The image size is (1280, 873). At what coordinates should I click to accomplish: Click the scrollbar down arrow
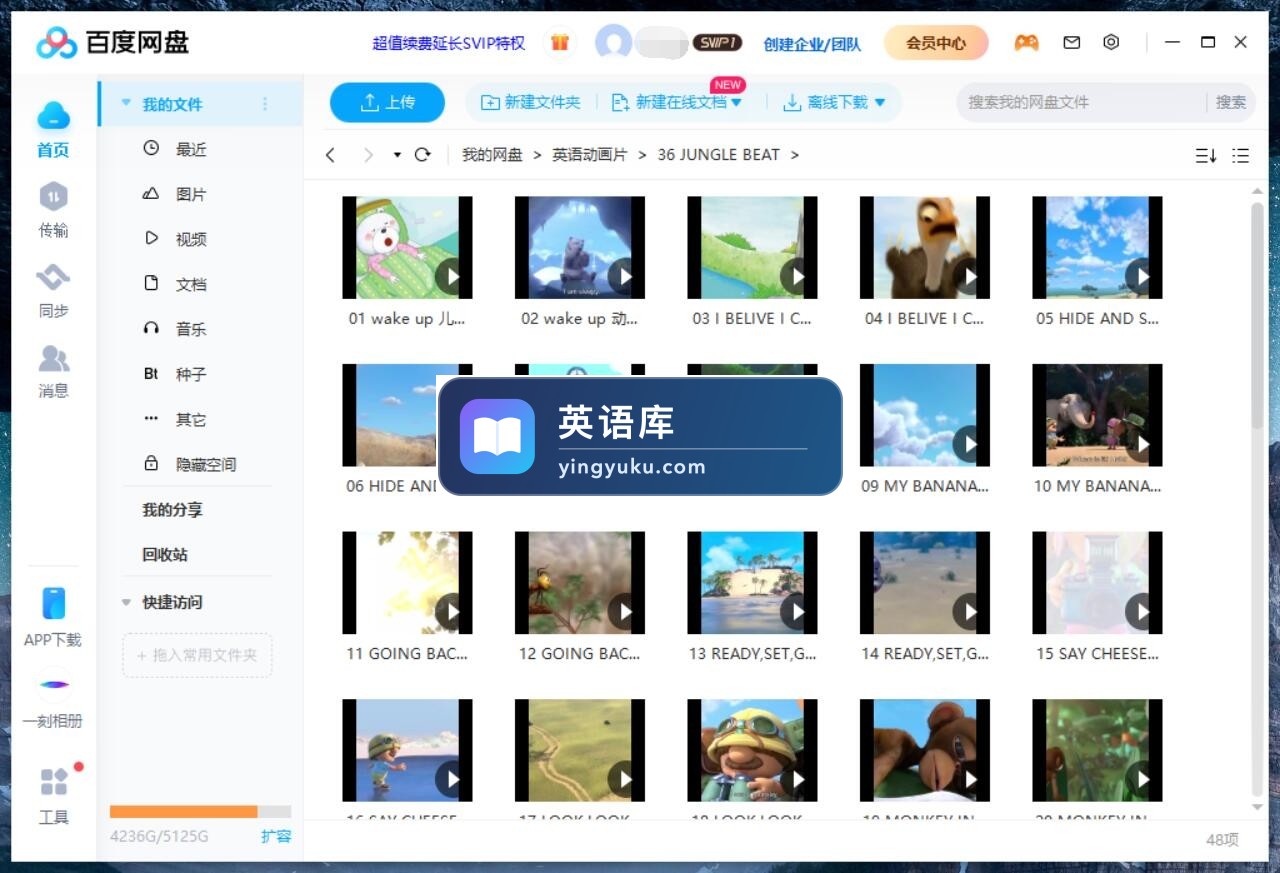pyautogui.click(x=1258, y=807)
